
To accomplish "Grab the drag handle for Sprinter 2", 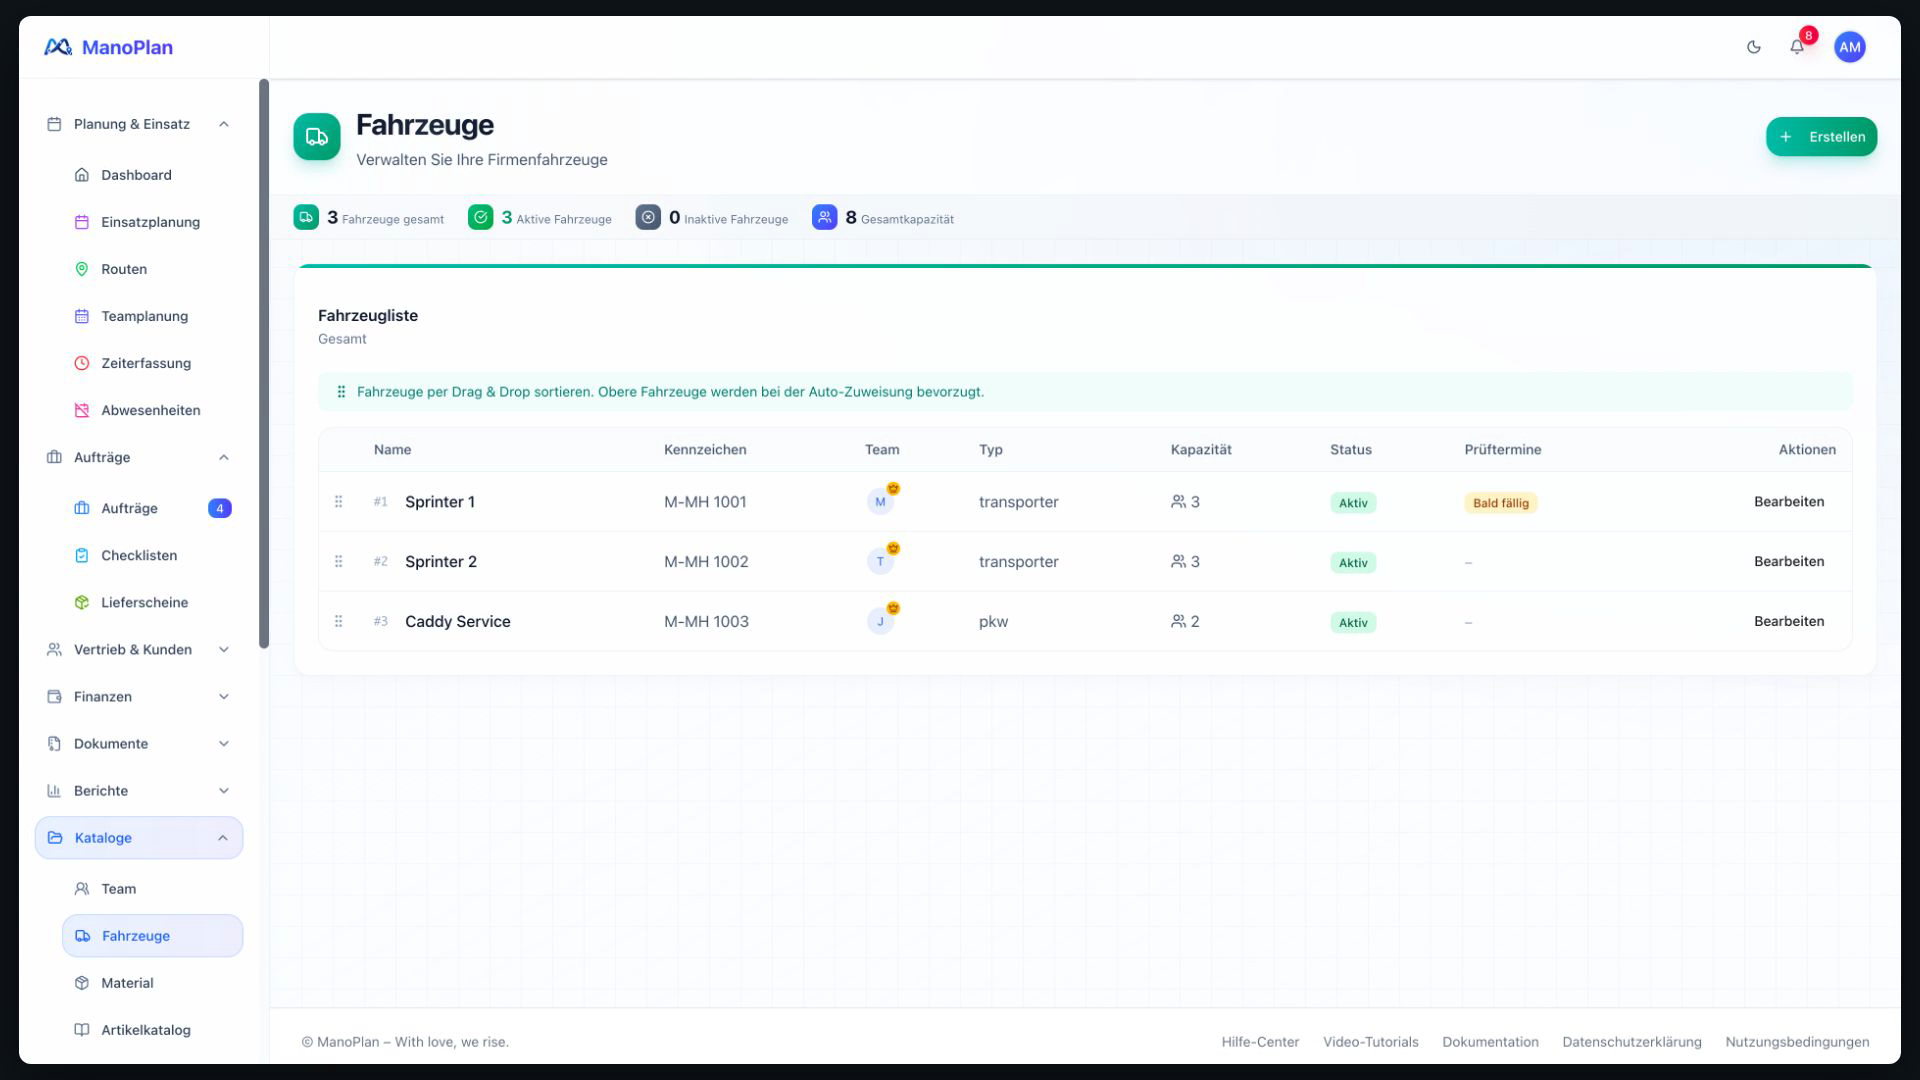I will coord(338,562).
